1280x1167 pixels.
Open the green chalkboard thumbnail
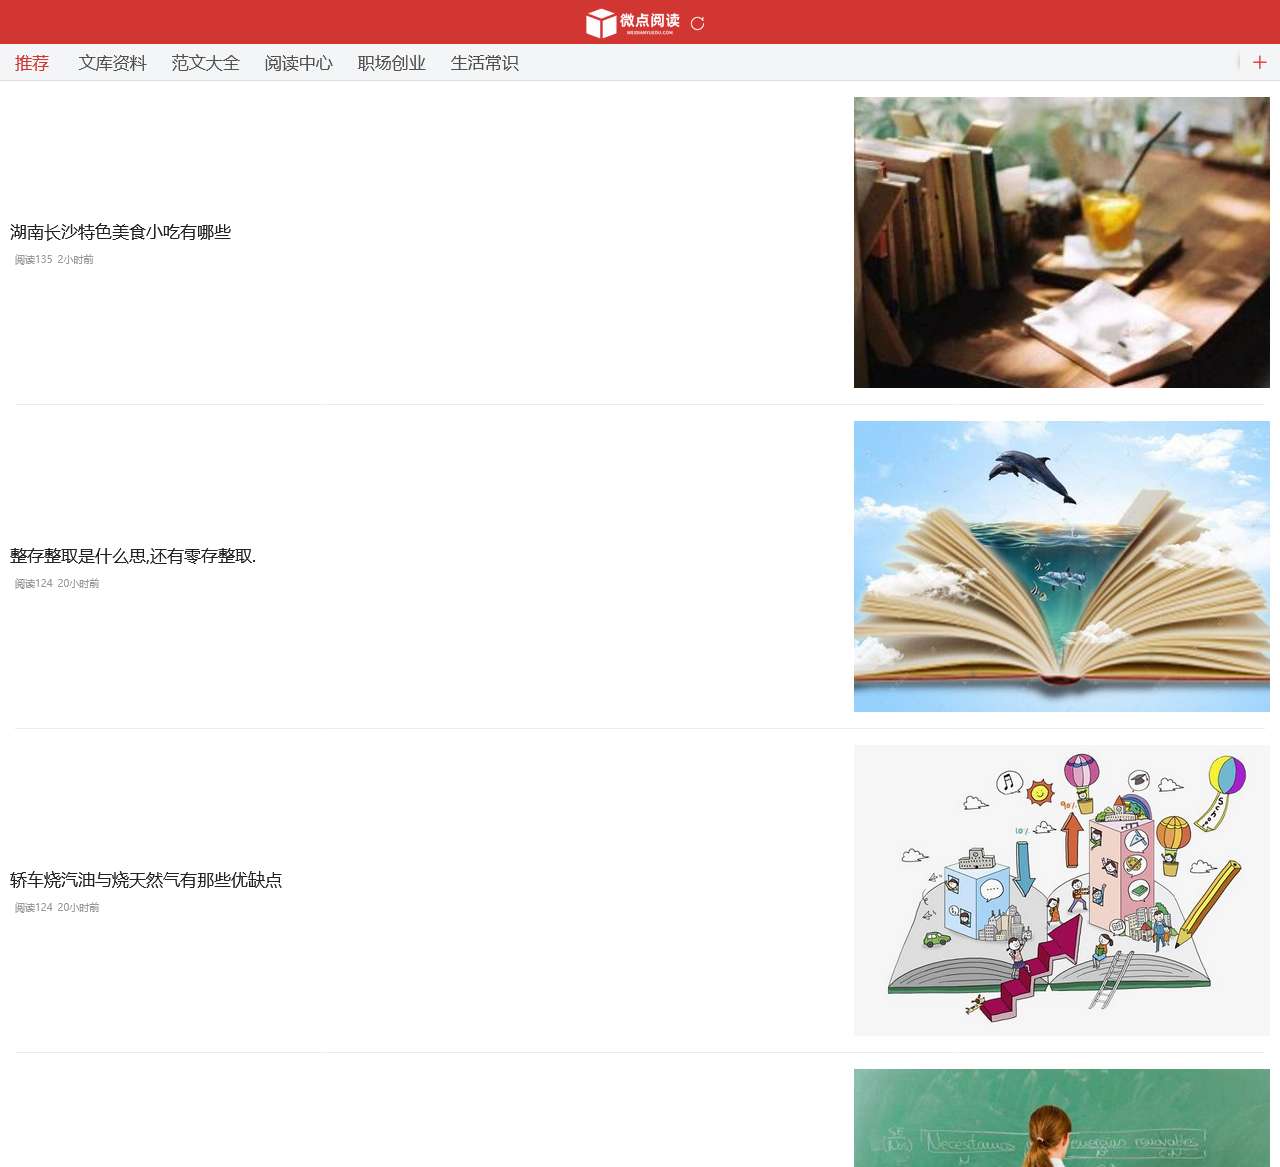[1062, 1118]
